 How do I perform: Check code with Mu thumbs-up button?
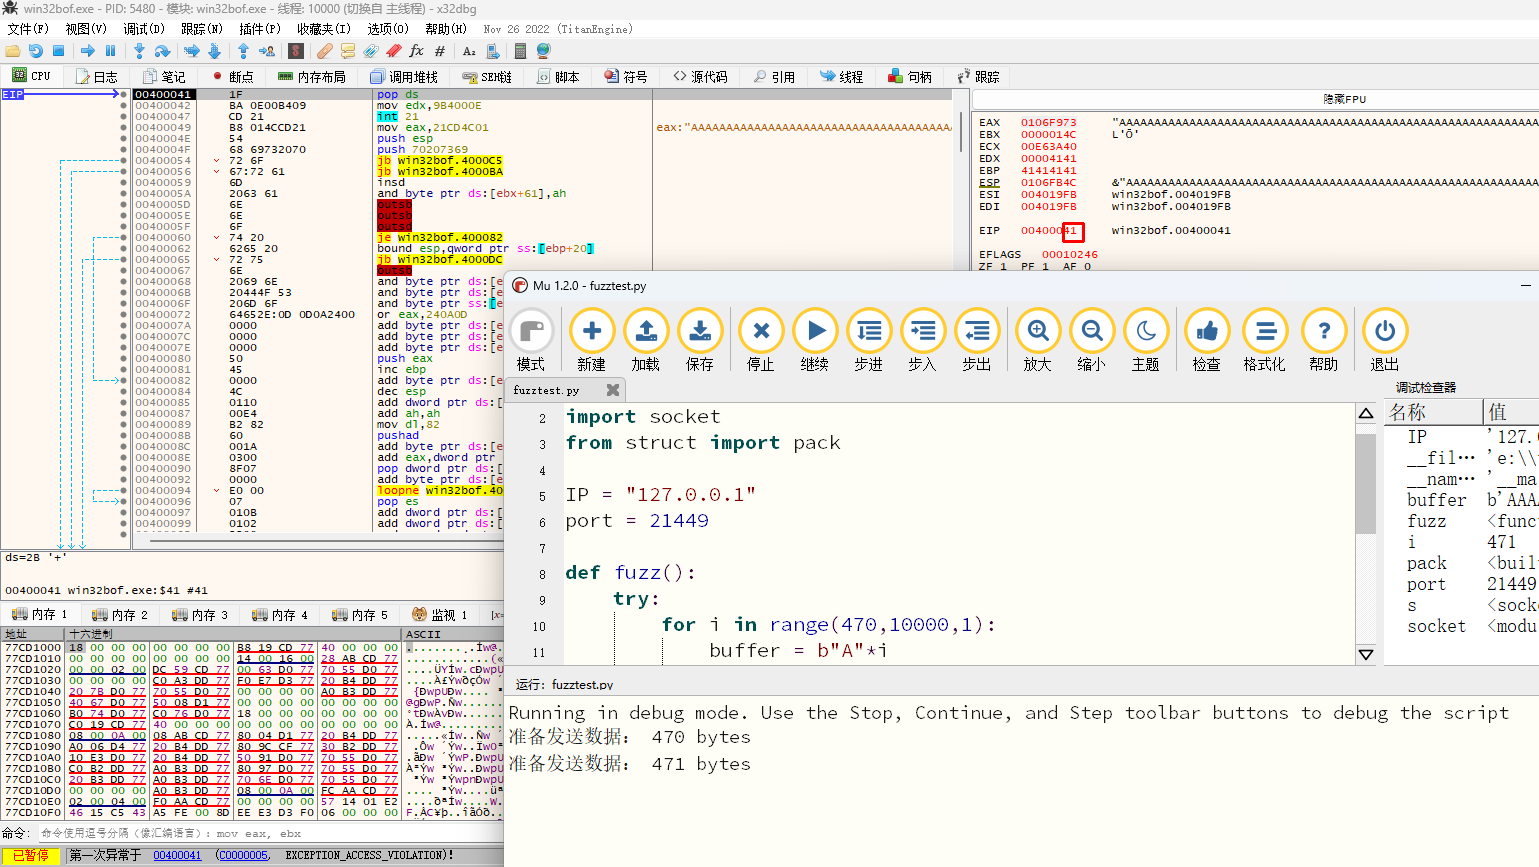tap(1207, 340)
